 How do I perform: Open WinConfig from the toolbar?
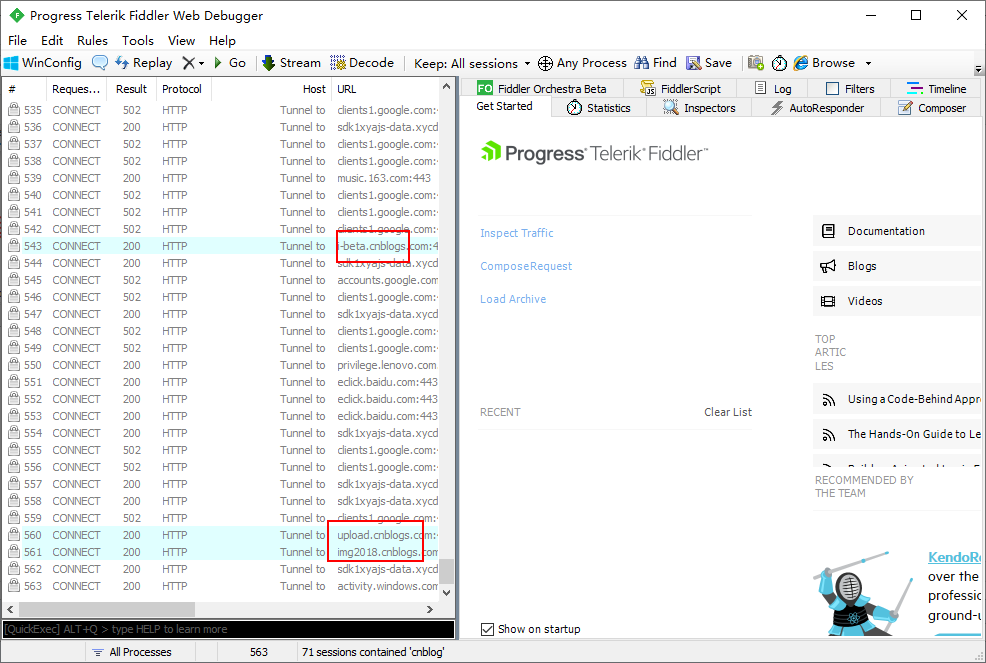43,63
